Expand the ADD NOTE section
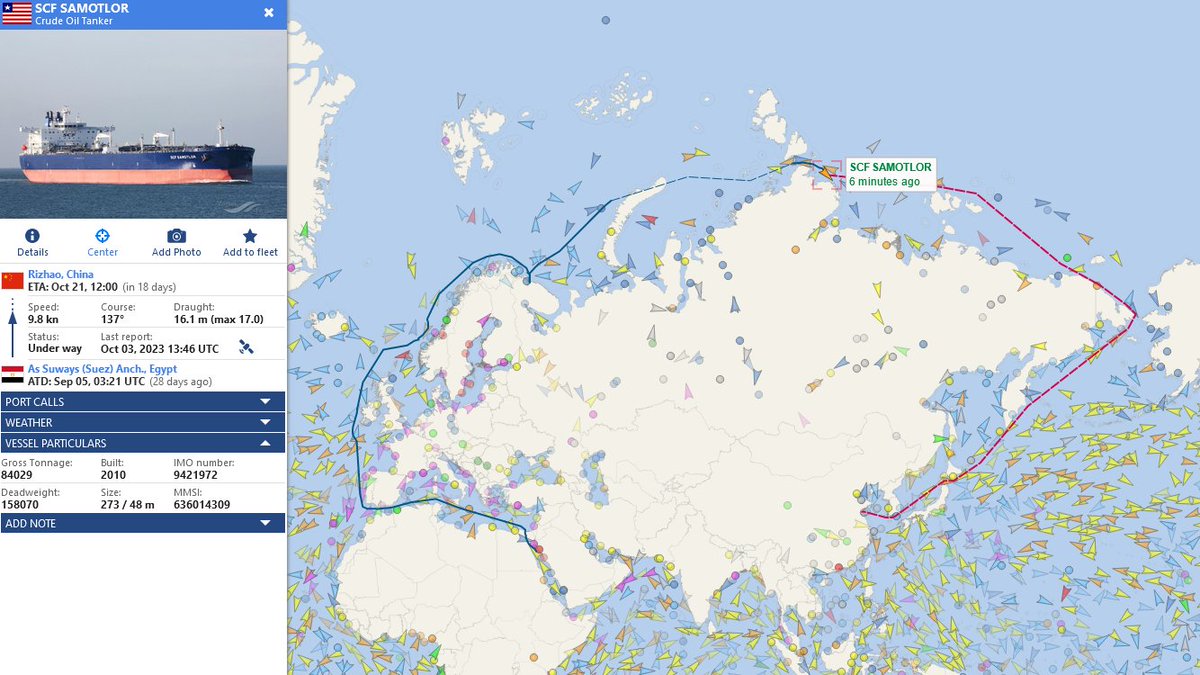This screenshot has width=1200, height=675. [x=143, y=523]
